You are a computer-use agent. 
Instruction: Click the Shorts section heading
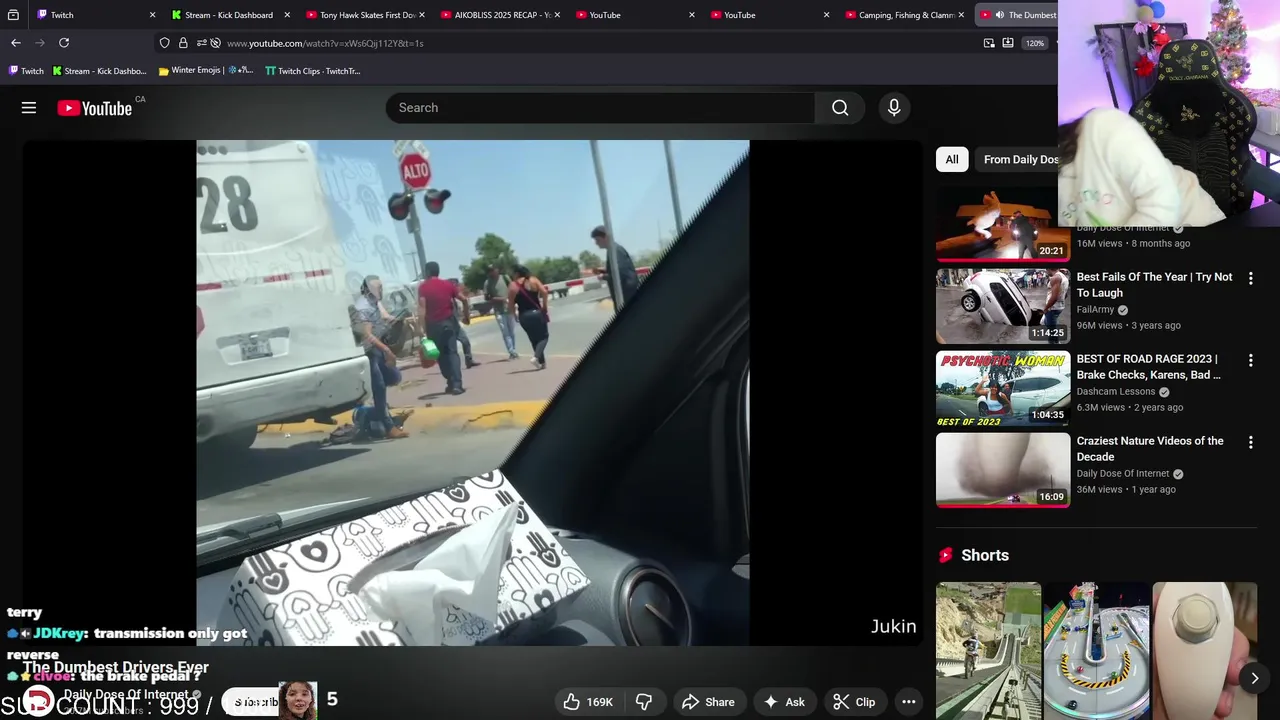pos(985,555)
